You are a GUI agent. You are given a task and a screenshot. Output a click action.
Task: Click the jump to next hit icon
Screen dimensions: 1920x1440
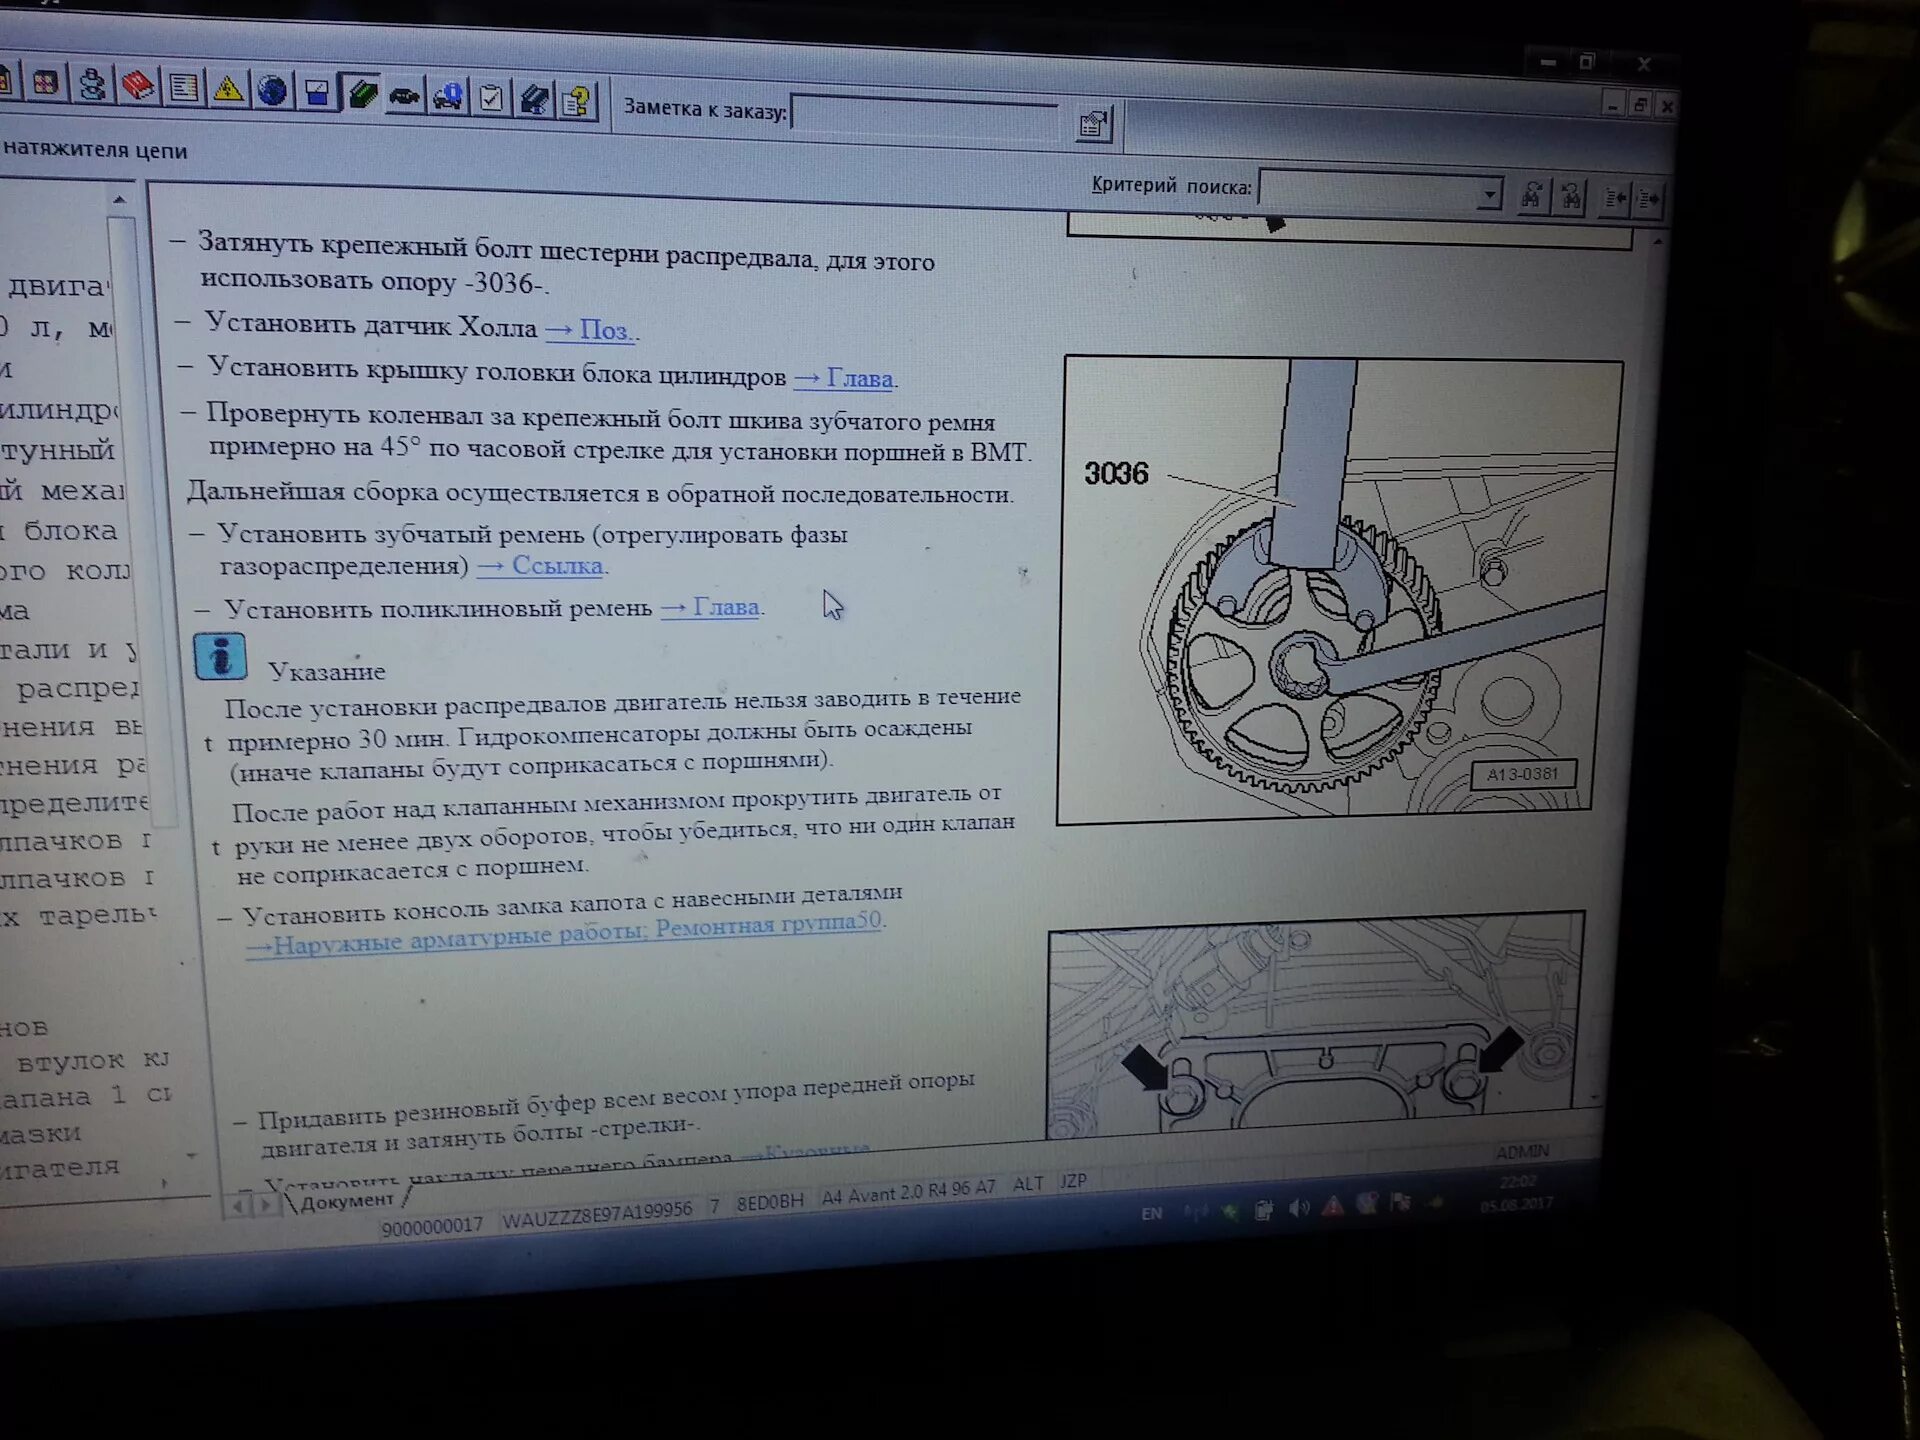[x=1647, y=199]
